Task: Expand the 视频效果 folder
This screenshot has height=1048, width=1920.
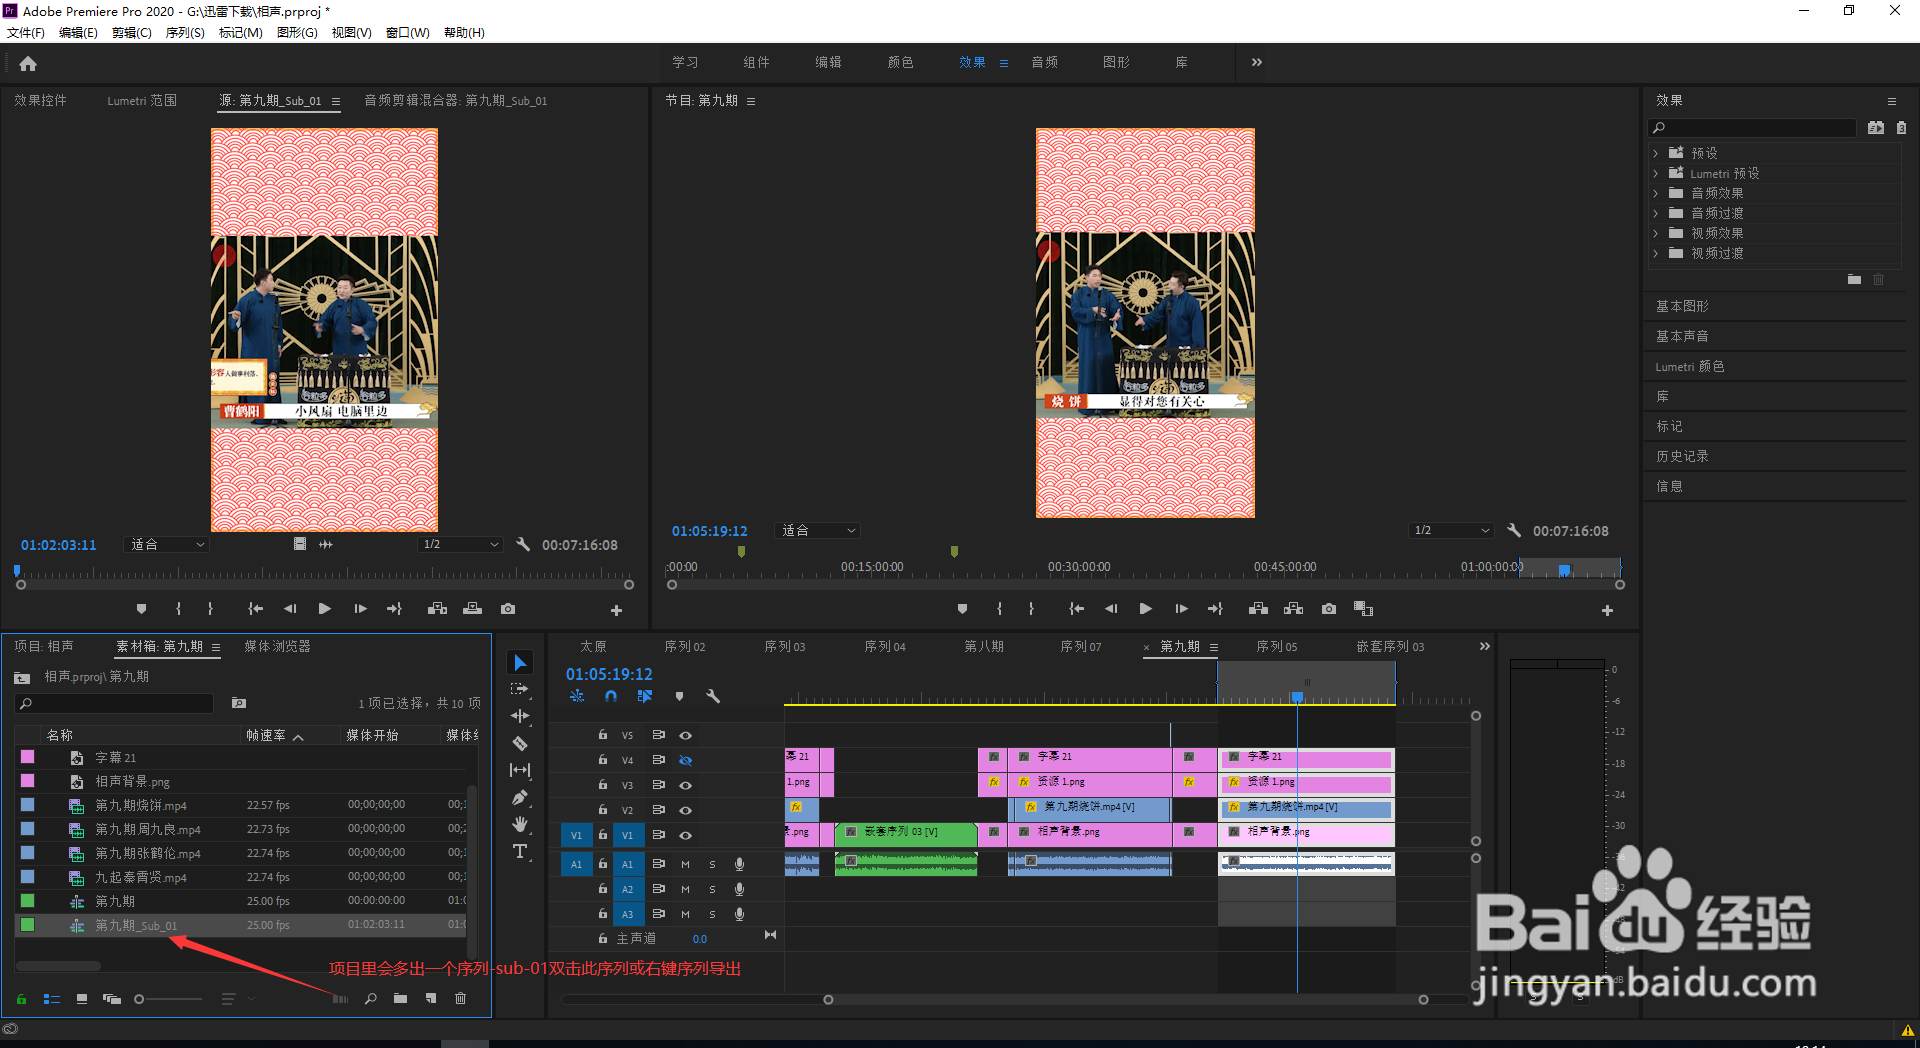Action: (1656, 233)
